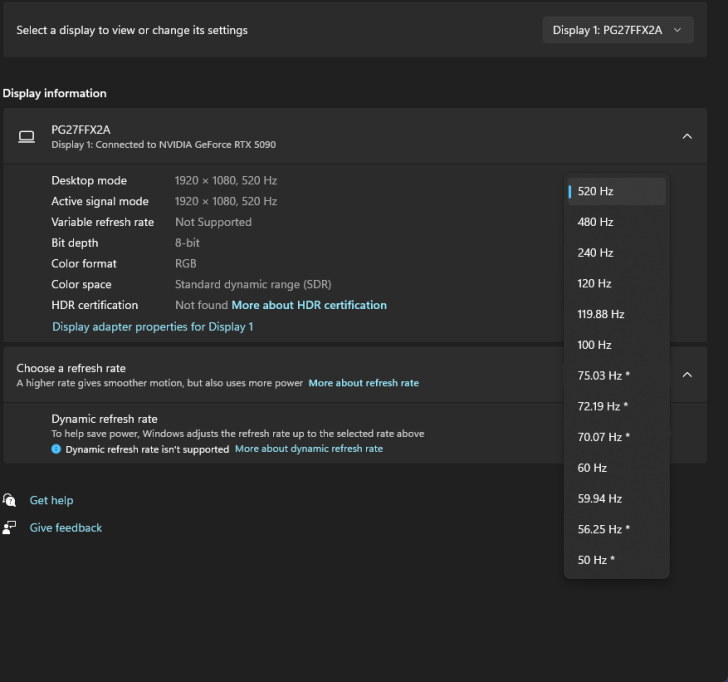Screen dimensions: 728x682
Task: Open More about refresh rate link
Action: pos(364,383)
